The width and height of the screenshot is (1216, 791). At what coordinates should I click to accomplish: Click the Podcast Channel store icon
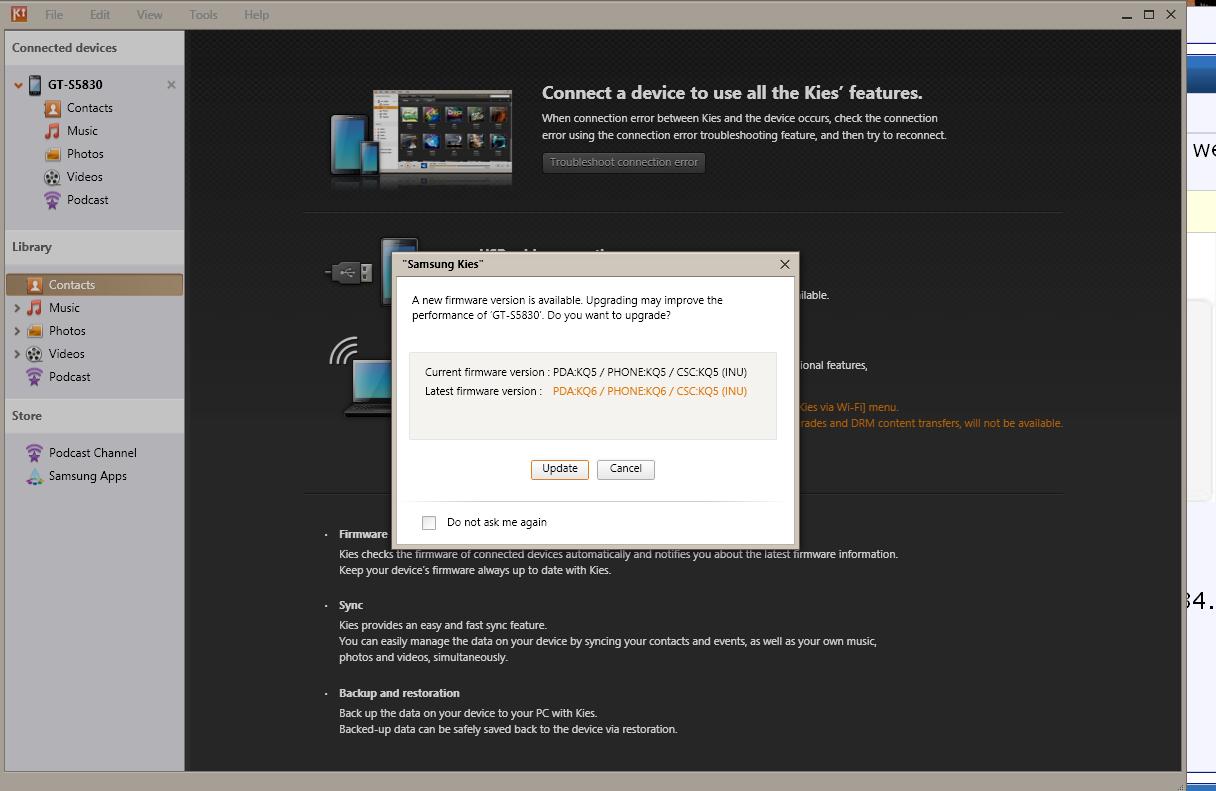pyautogui.click(x=35, y=453)
